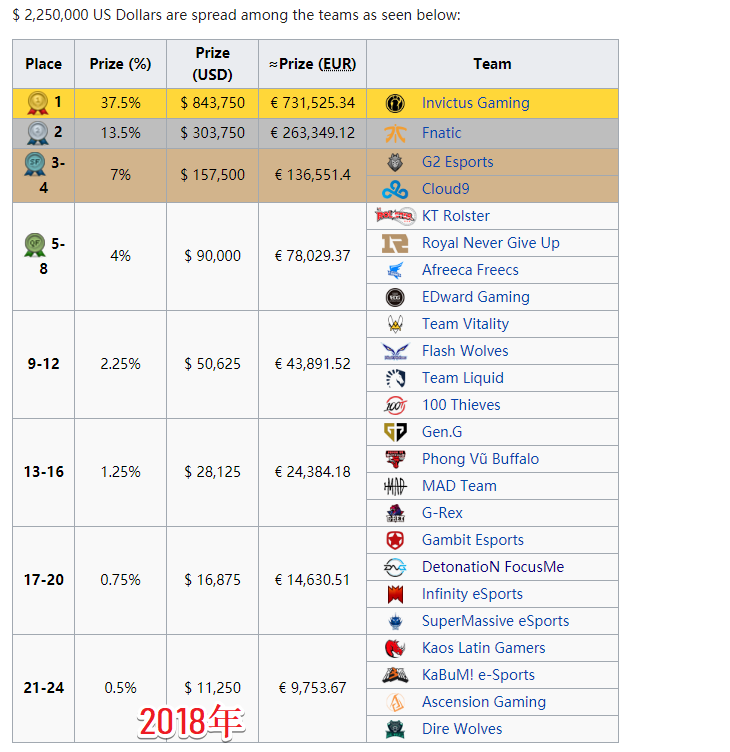Open the Dire Wolves team link
Viewport: 730px width, 752px height.
tap(462, 729)
